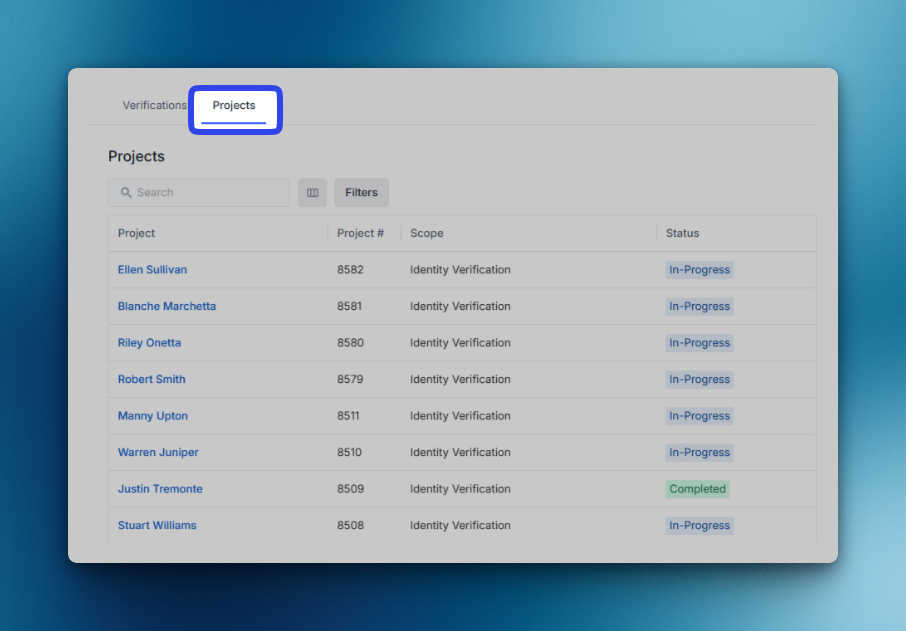
Task: Switch to the Verifications tab
Action: click(x=154, y=105)
